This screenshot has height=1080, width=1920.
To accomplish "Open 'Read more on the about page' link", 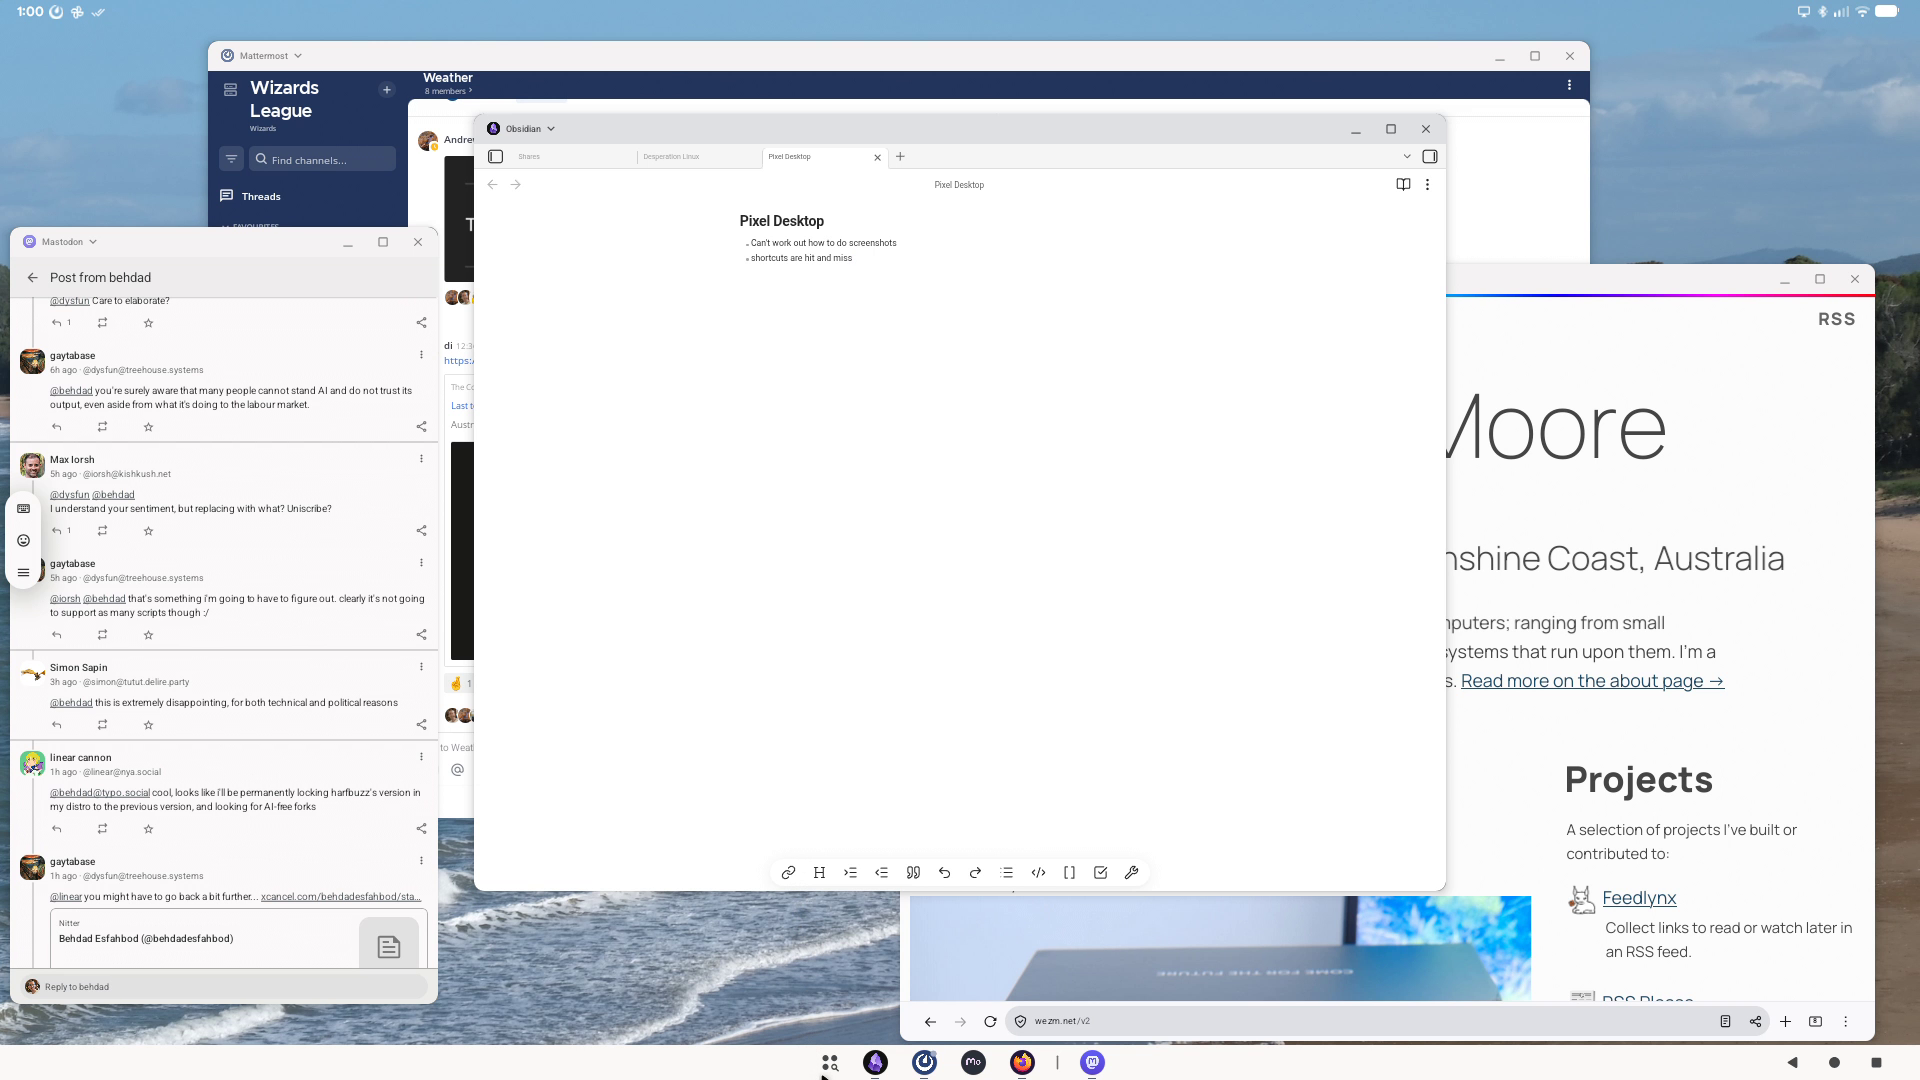I will tap(1592, 681).
